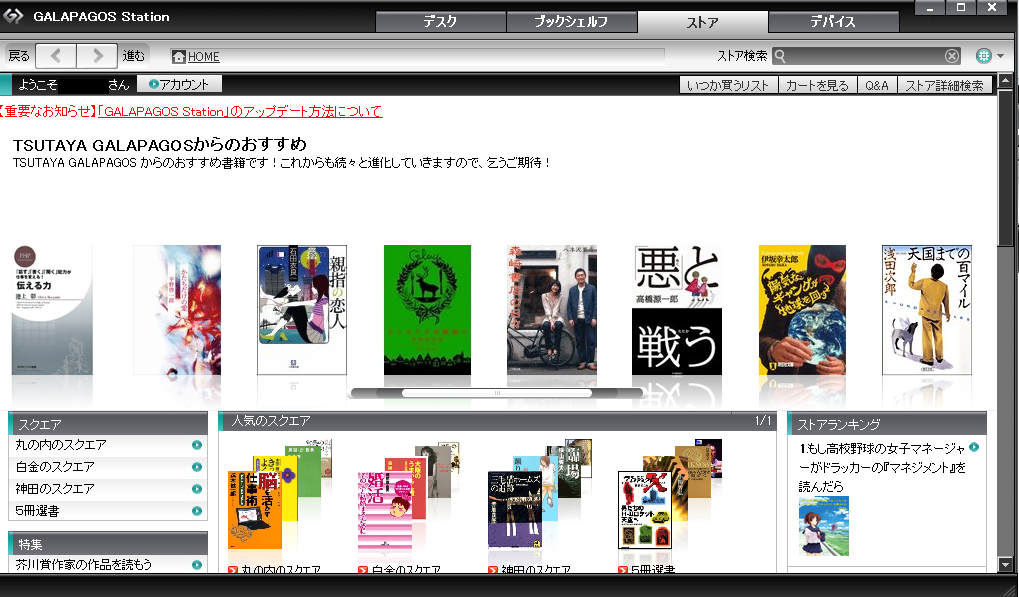Click the book carousel horizontal slider
The width and height of the screenshot is (1019, 597).
point(497,393)
